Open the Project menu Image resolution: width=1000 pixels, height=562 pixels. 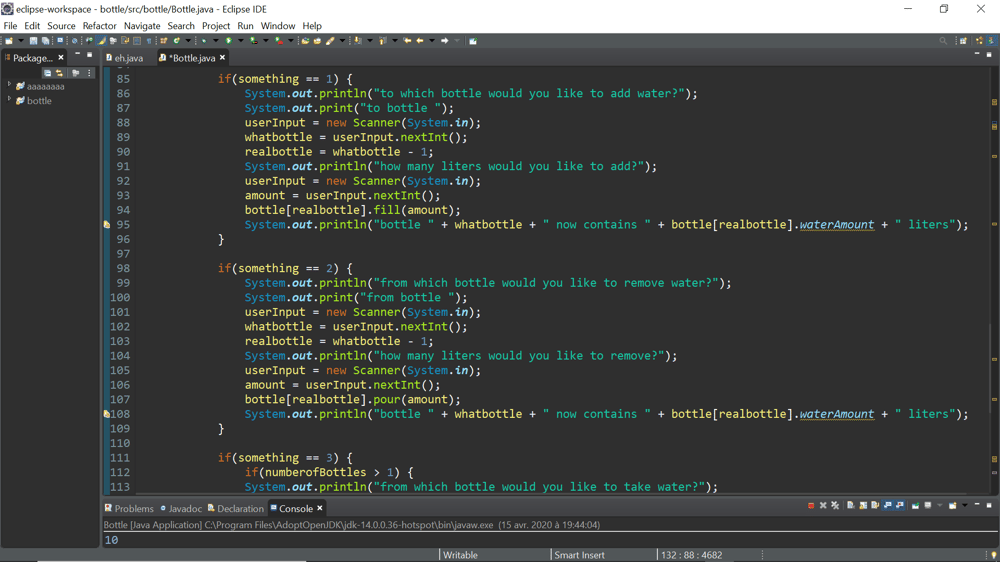[x=216, y=26]
